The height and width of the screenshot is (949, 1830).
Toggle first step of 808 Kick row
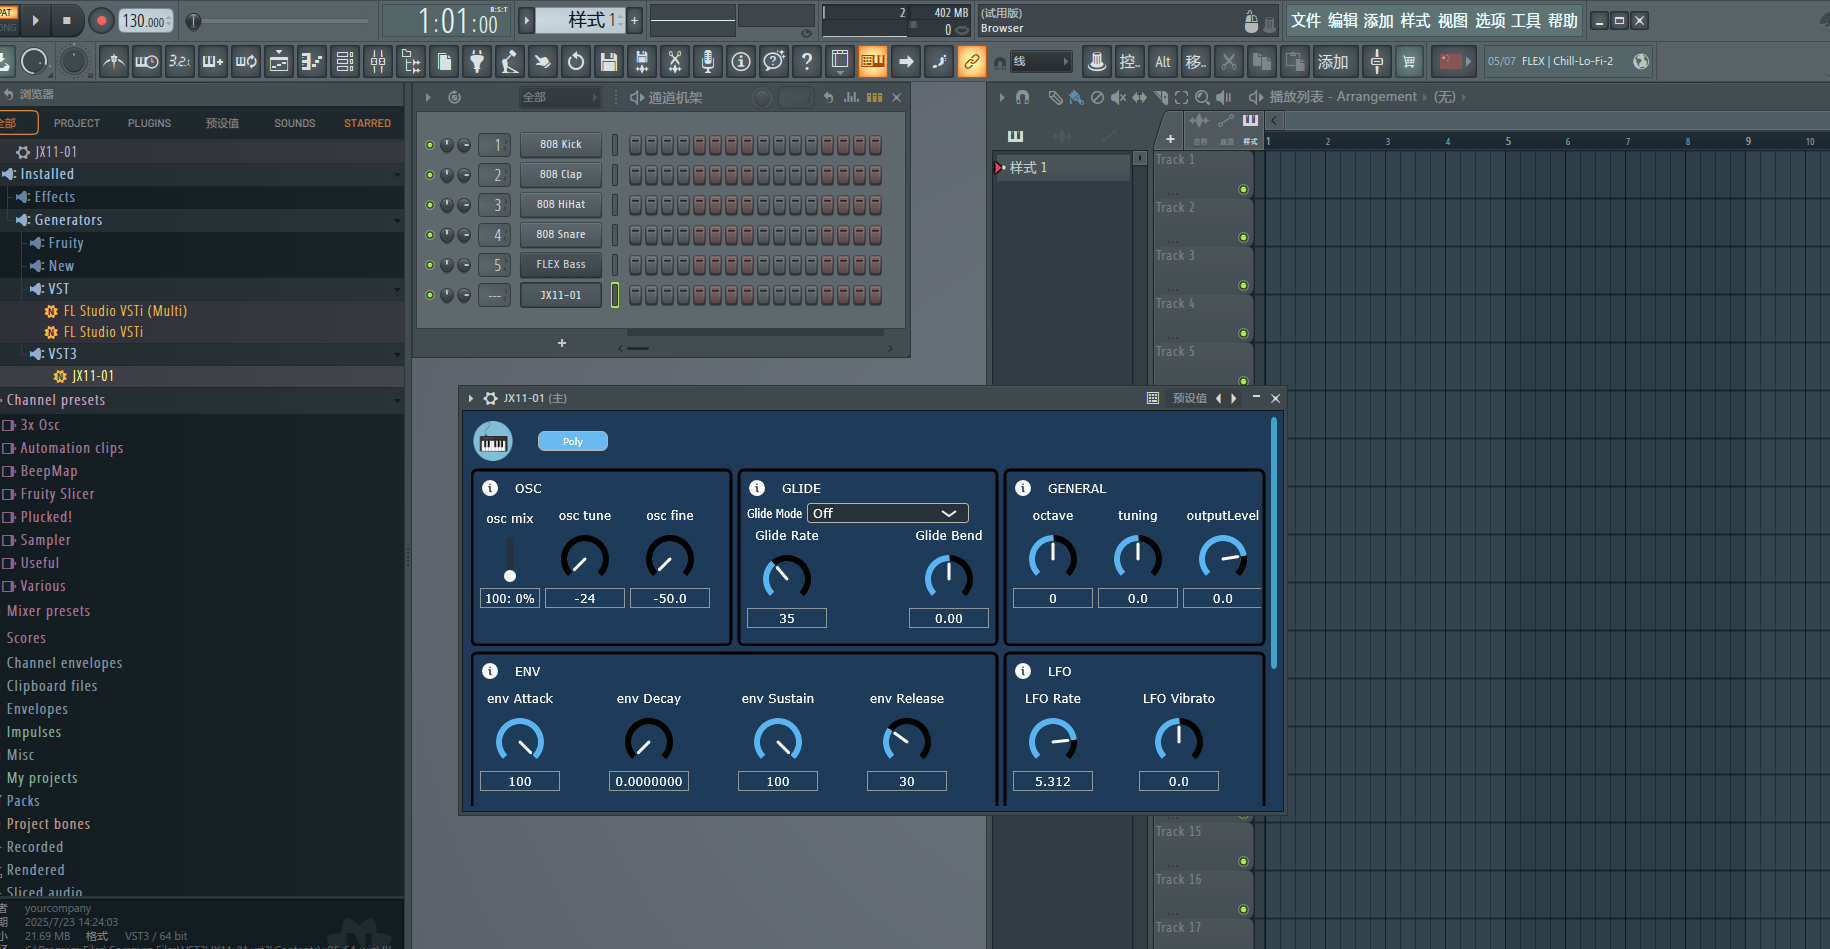tap(635, 145)
